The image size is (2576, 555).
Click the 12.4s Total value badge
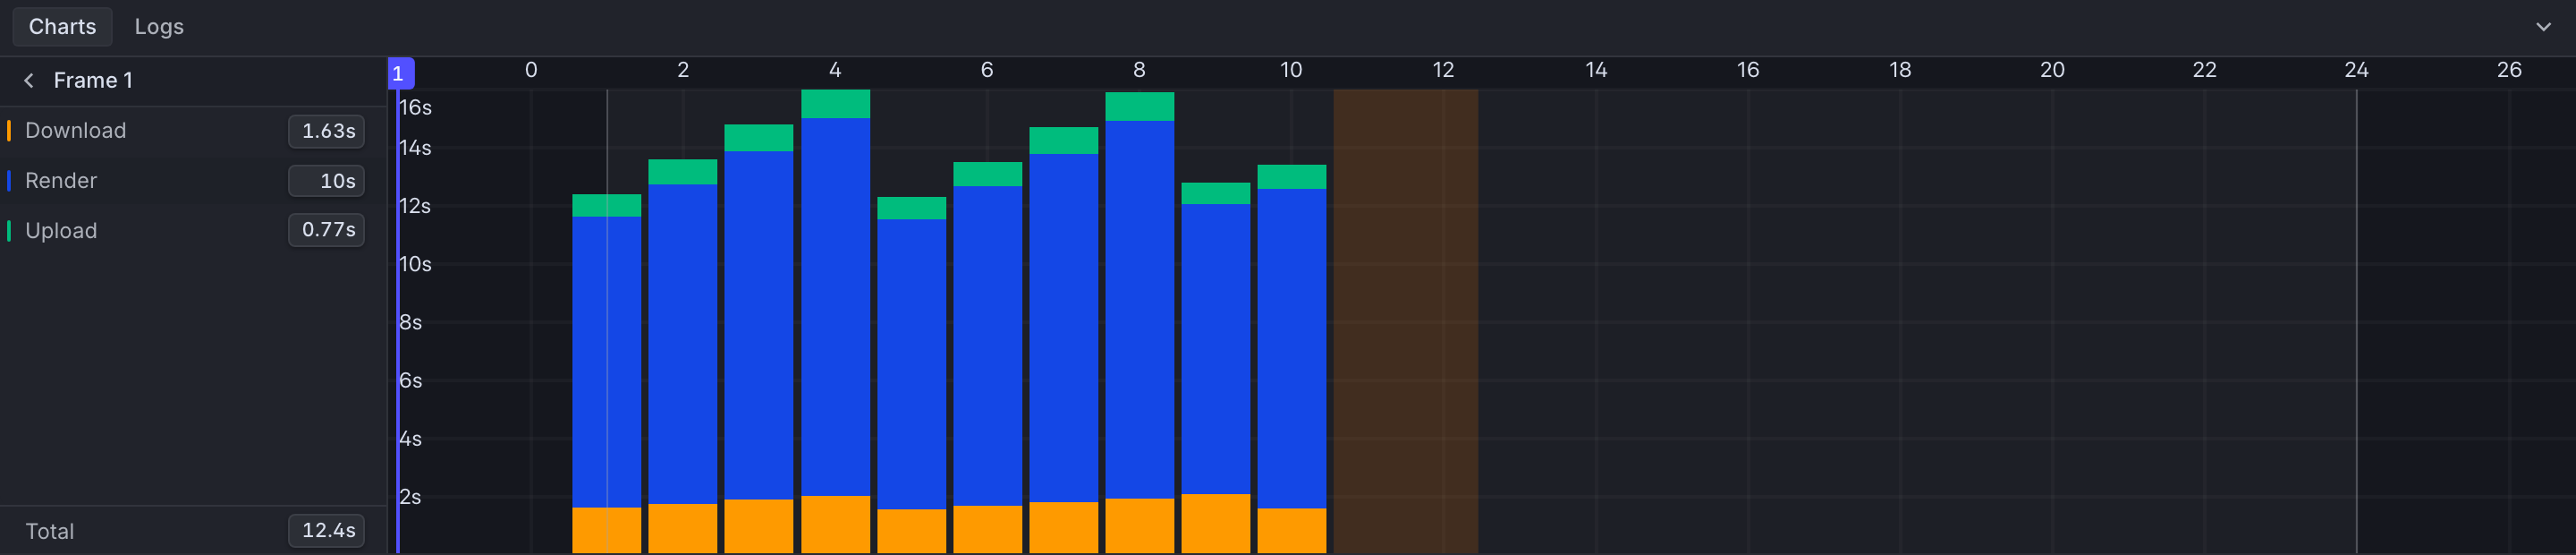click(327, 531)
